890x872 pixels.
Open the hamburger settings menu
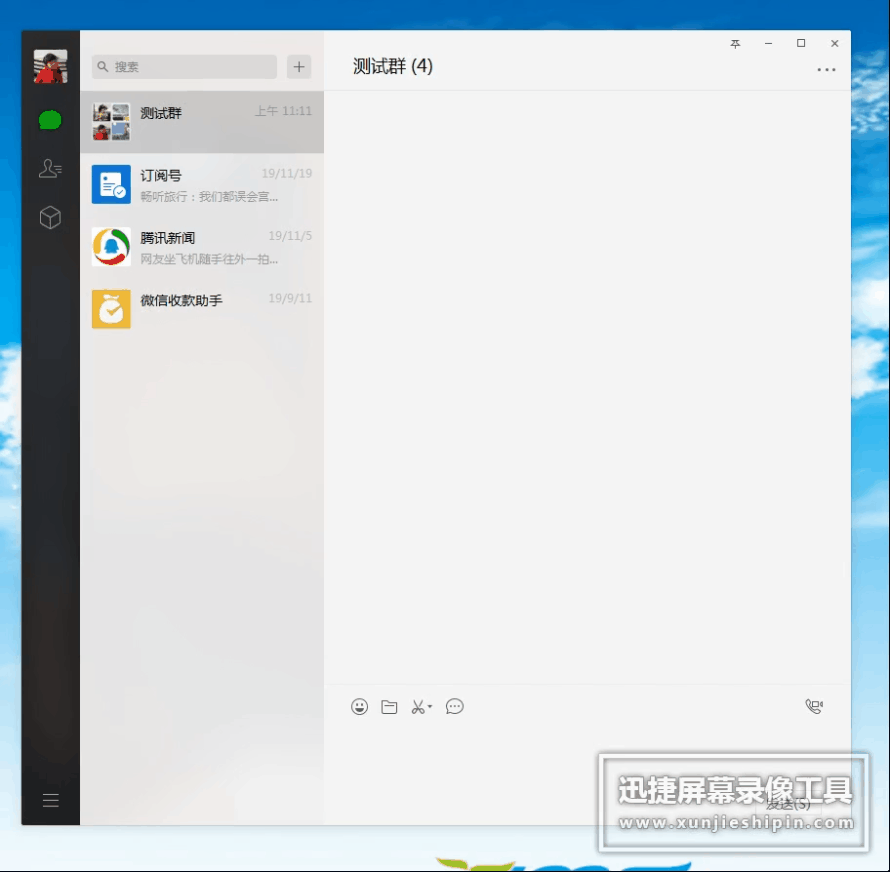pos(51,800)
